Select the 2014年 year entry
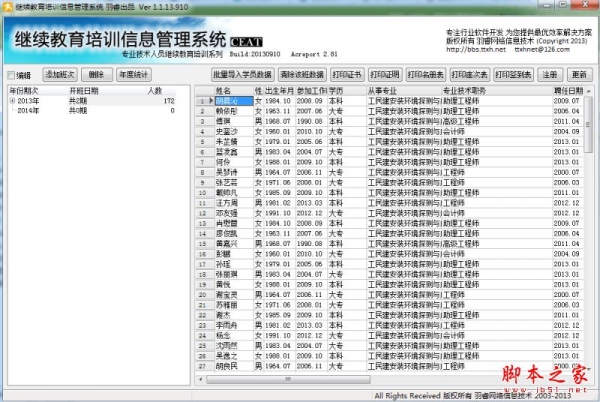This screenshot has height=402, width=600. [x=28, y=111]
